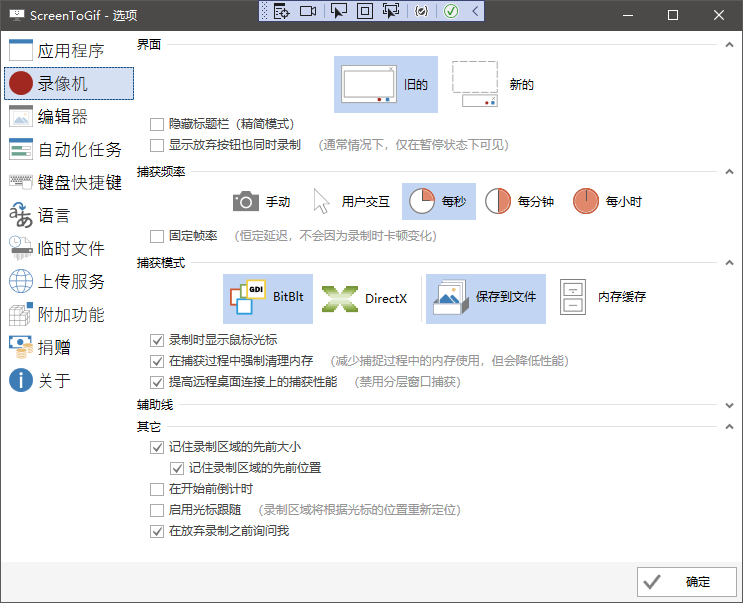Screen dimensions: 743x603
Task: Click the 自动化任务 list icon
Action: coord(21,149)
